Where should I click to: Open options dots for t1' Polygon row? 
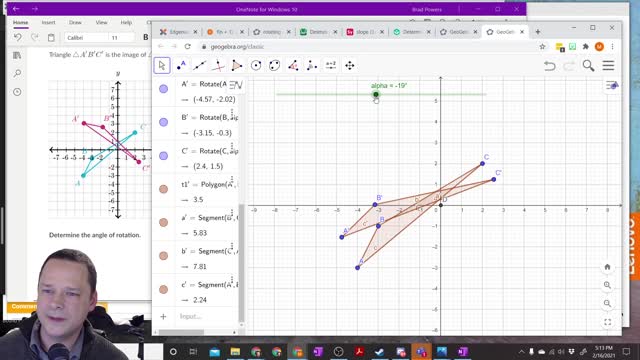(232, 180)
